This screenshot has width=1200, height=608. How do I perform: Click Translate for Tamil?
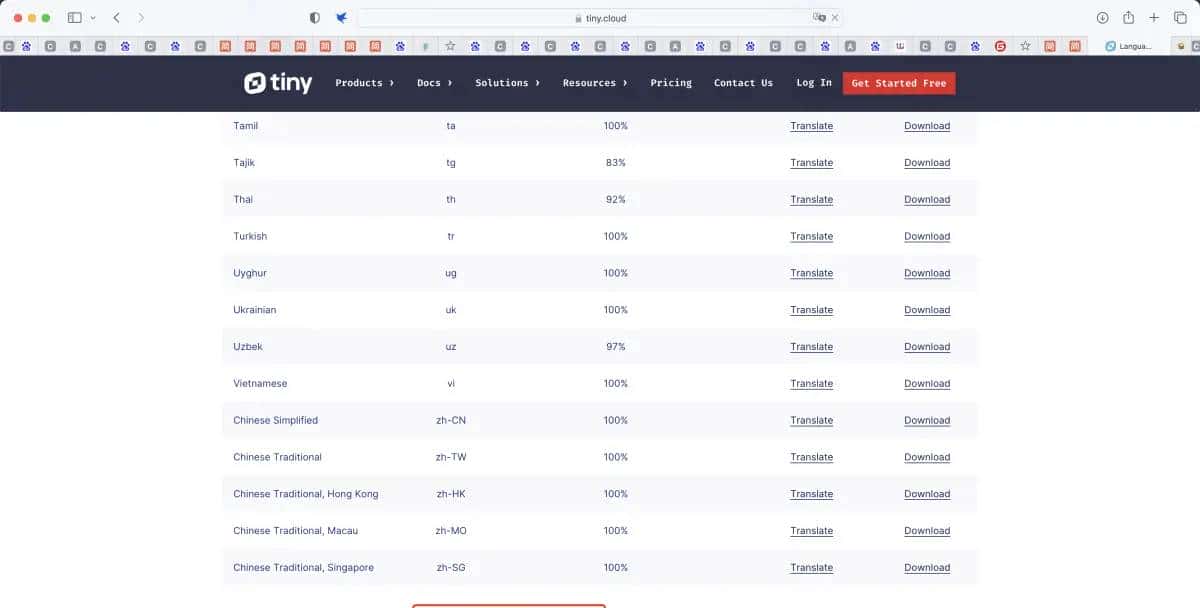point(811,126)
